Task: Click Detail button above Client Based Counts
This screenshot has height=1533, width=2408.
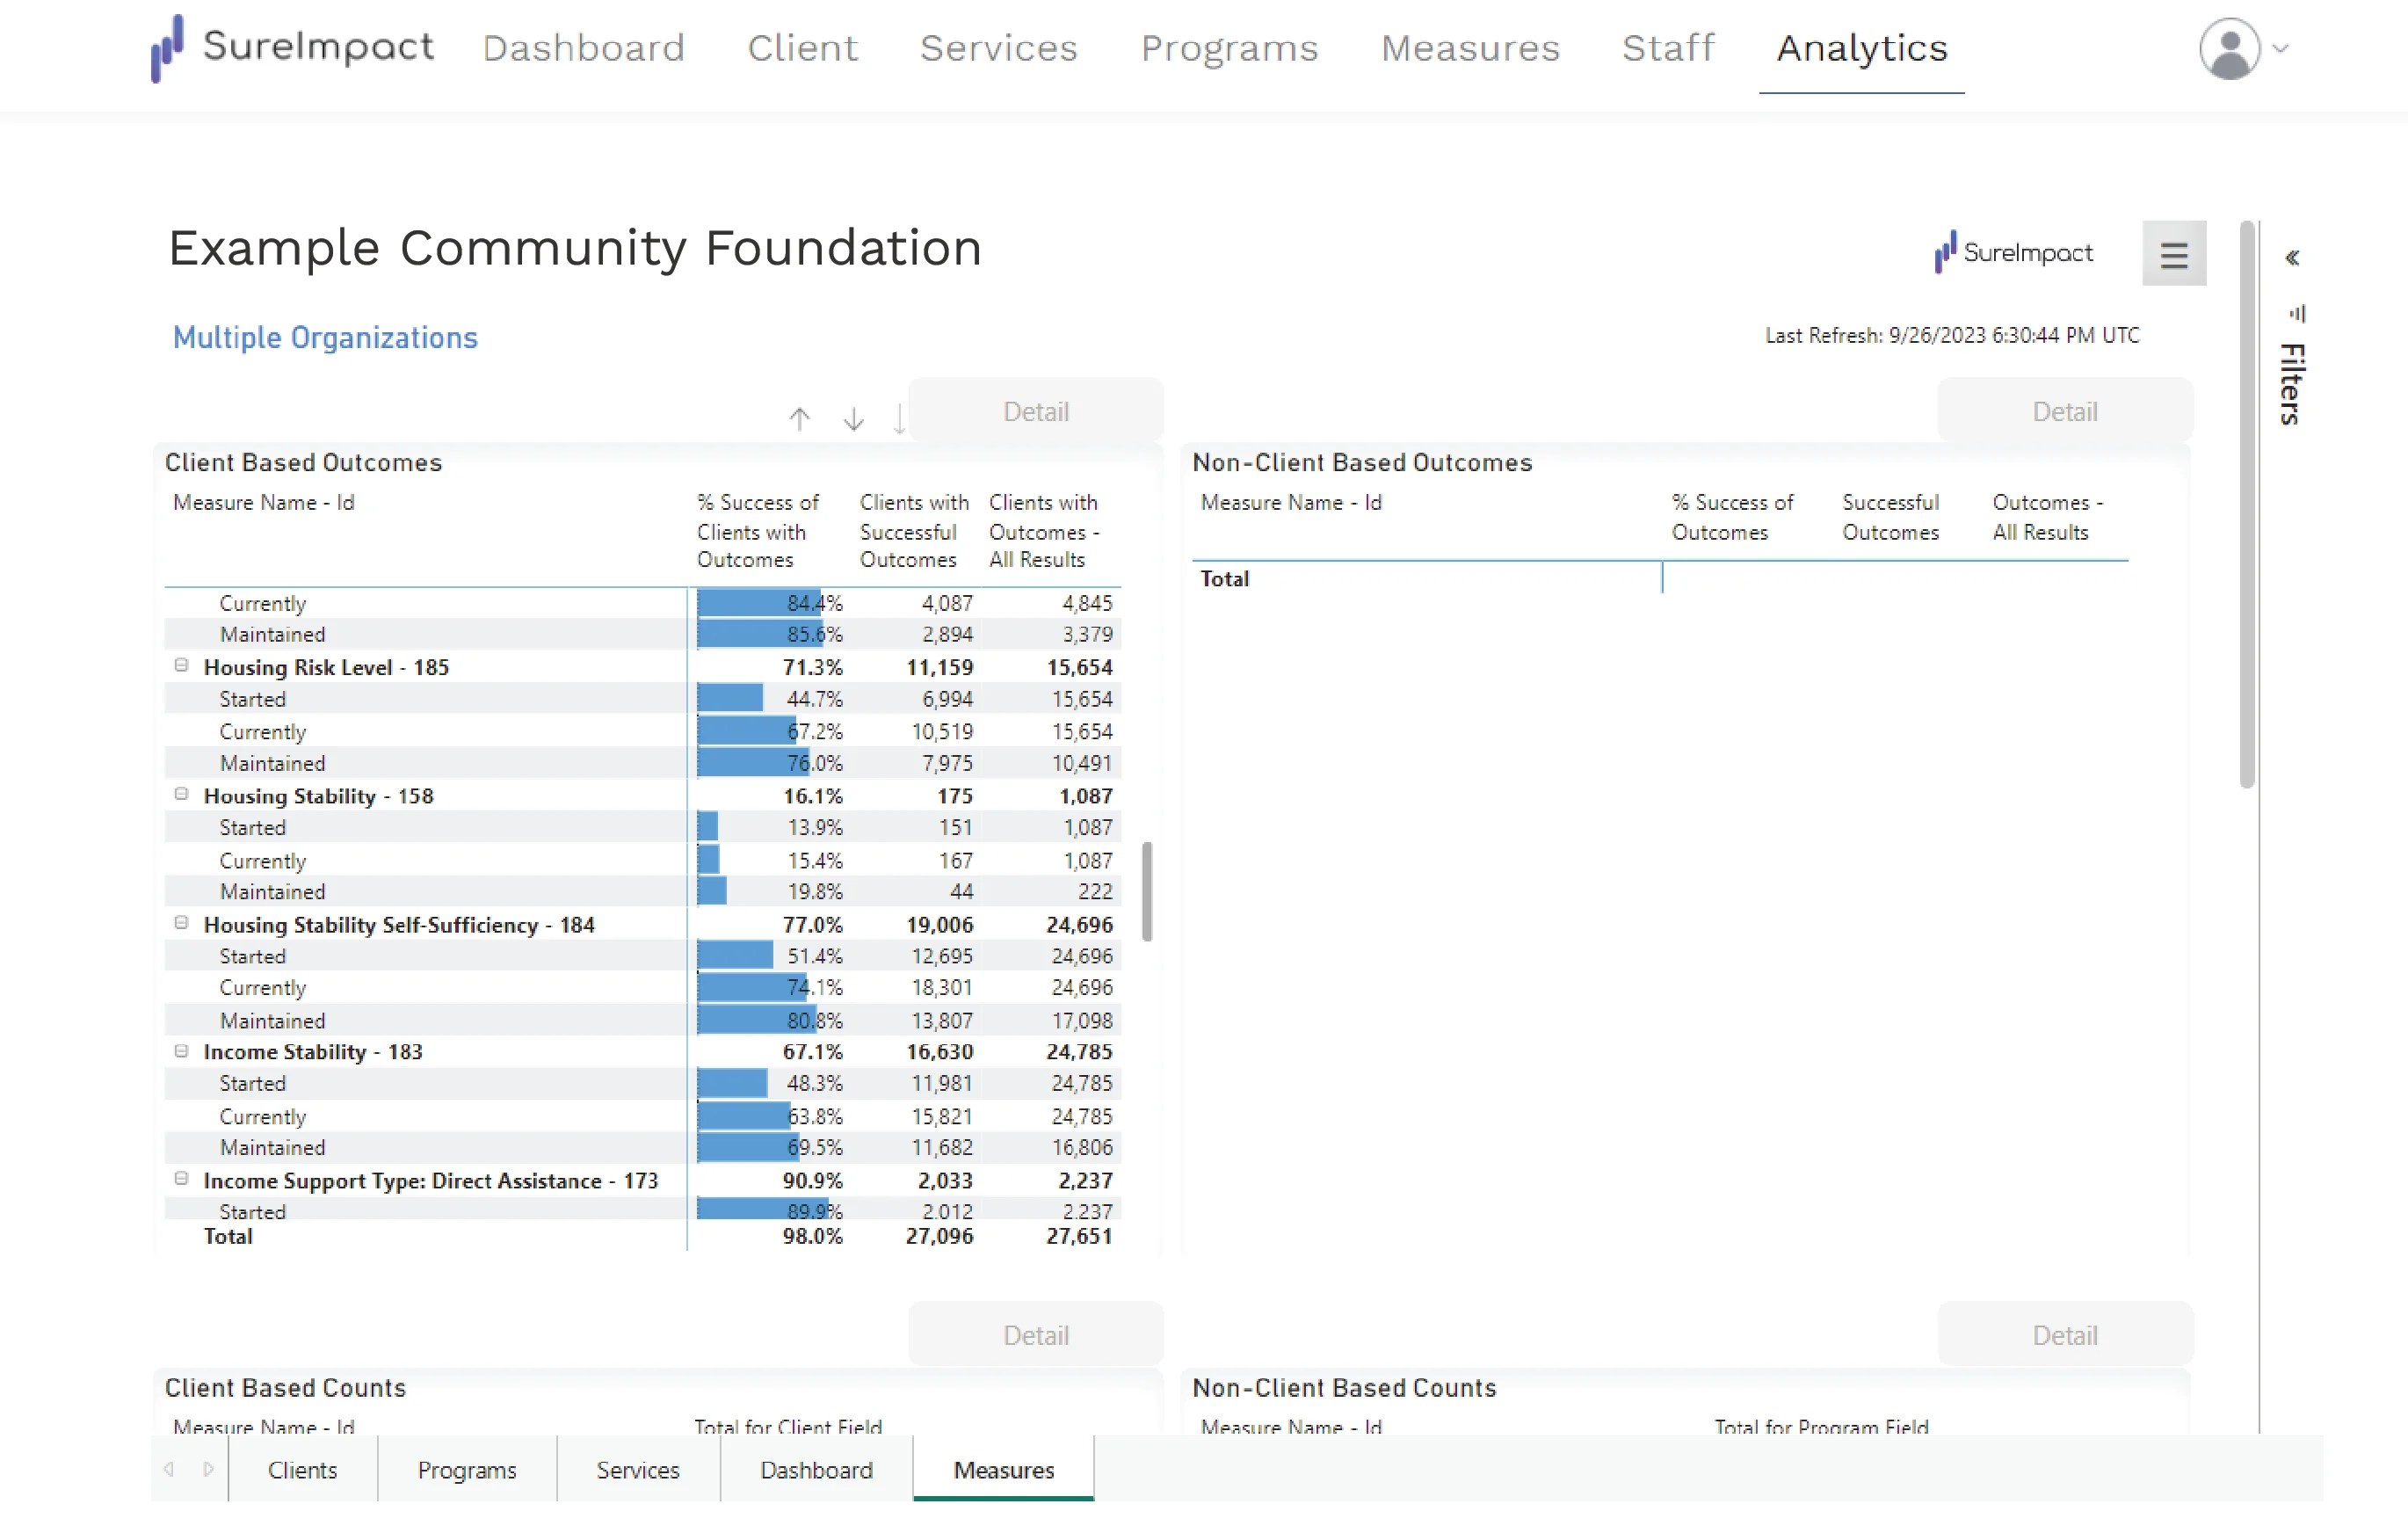Action: click(1036, 1335)
